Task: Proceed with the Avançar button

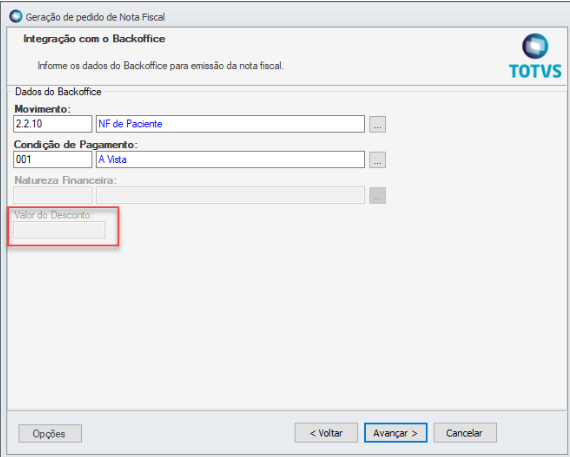Action: pos(396,433)
